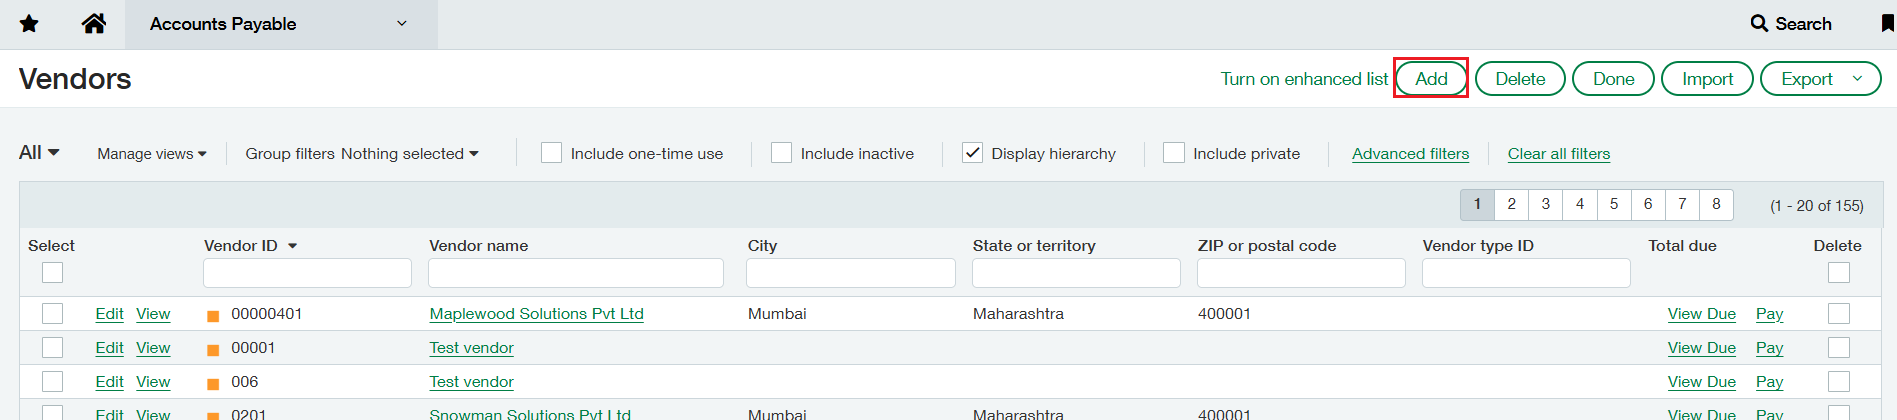
Task: Enable Include one-time use checkbox
Action: (x=551, y=153)
